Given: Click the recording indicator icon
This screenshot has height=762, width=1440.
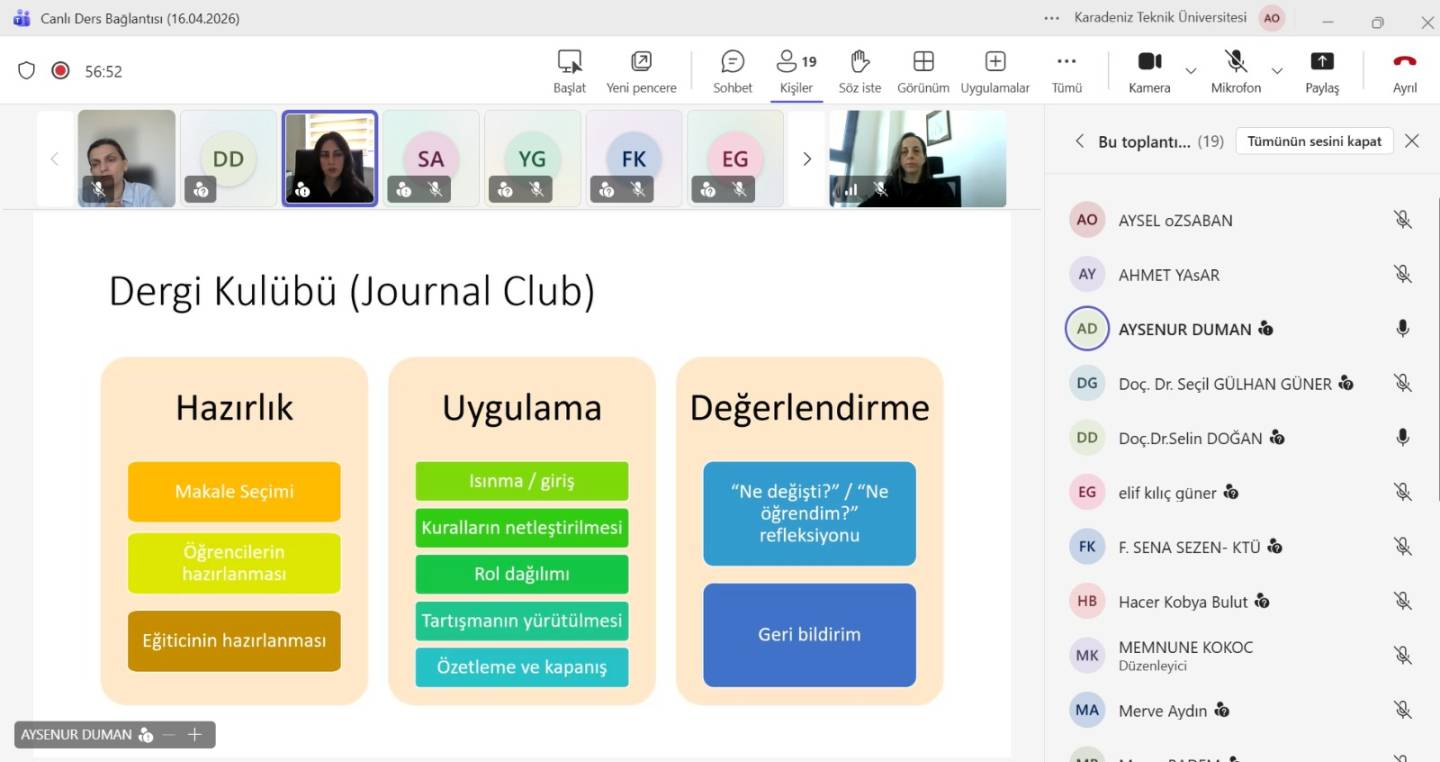Looking at the screenshot, I should [60, 71].
